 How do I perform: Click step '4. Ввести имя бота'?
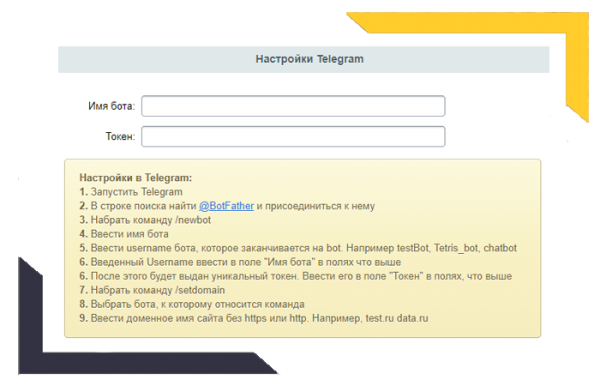point(124,234)
